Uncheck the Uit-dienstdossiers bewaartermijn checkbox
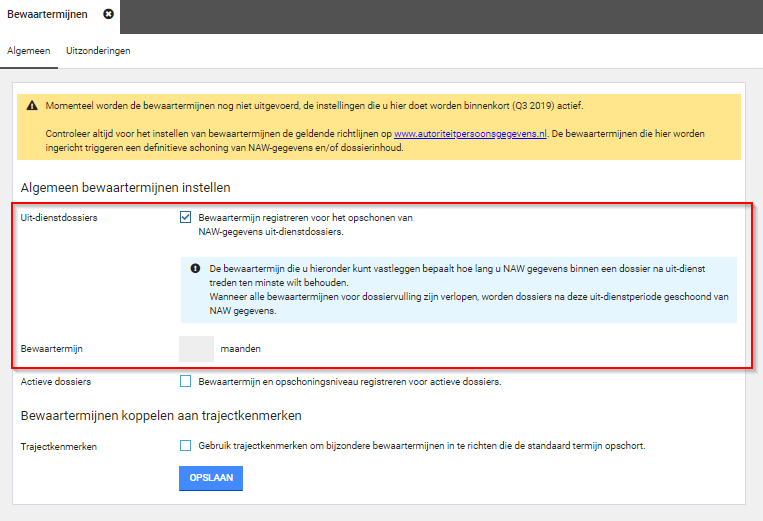 186,217
